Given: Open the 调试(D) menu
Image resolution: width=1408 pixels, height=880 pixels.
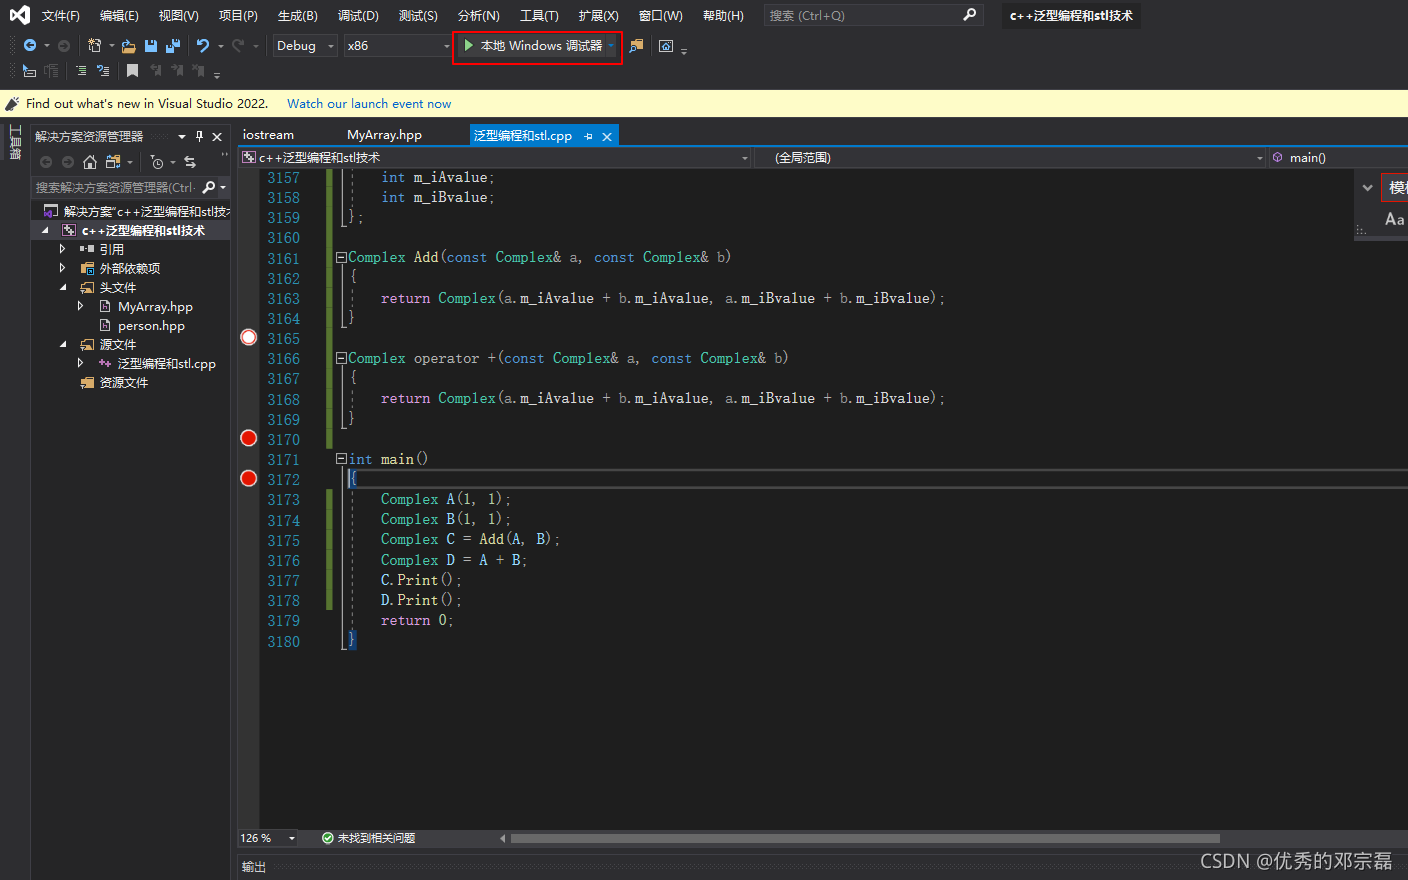Looking at the screenshot, I should click(358, 15).
